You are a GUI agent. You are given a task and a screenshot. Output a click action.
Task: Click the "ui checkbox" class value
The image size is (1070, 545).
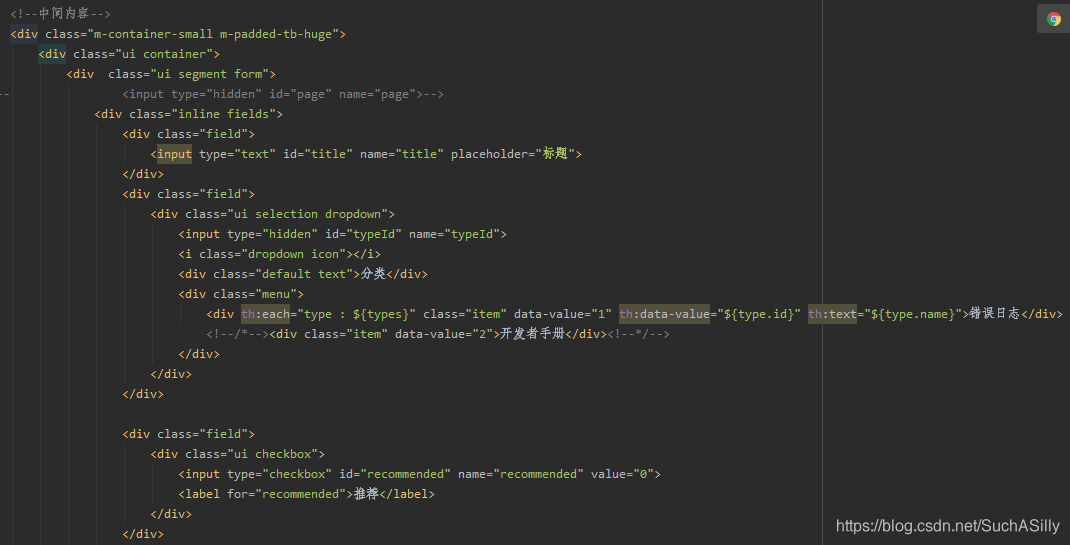[271, 454]
